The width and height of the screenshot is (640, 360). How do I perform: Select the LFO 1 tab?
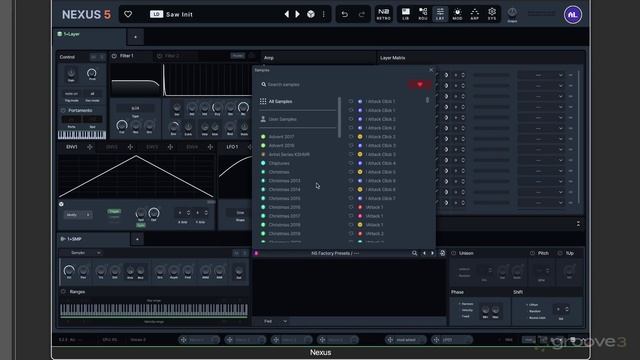232,147
